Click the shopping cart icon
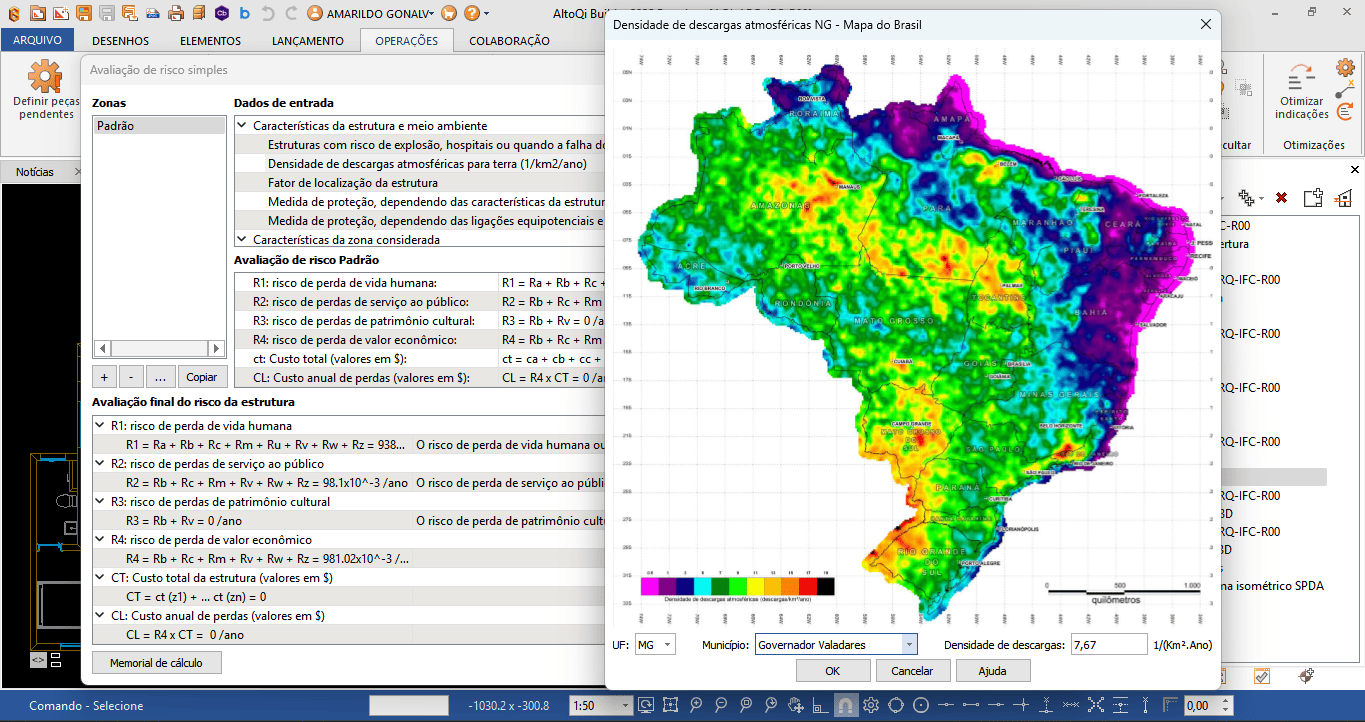 pyautogui.click(x=449, y=14)
